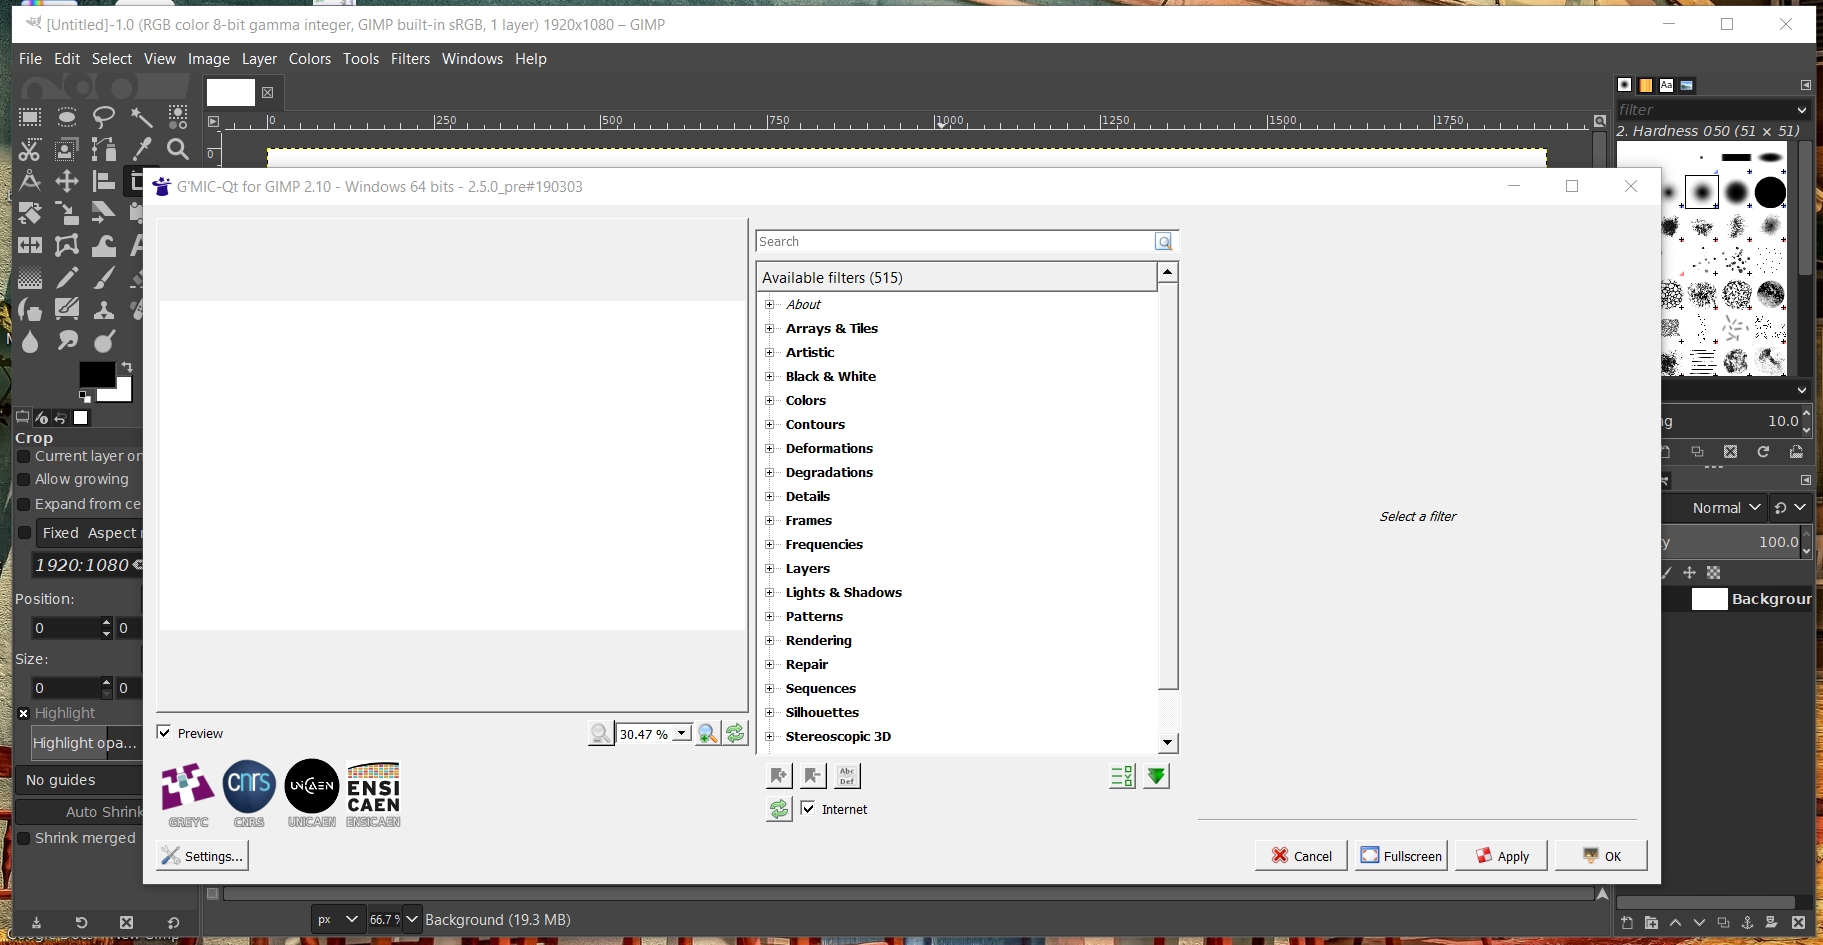This screenshot has width=1823, height=945.
Task: Click the Fullscreen button
Action: click(1401, 856)
